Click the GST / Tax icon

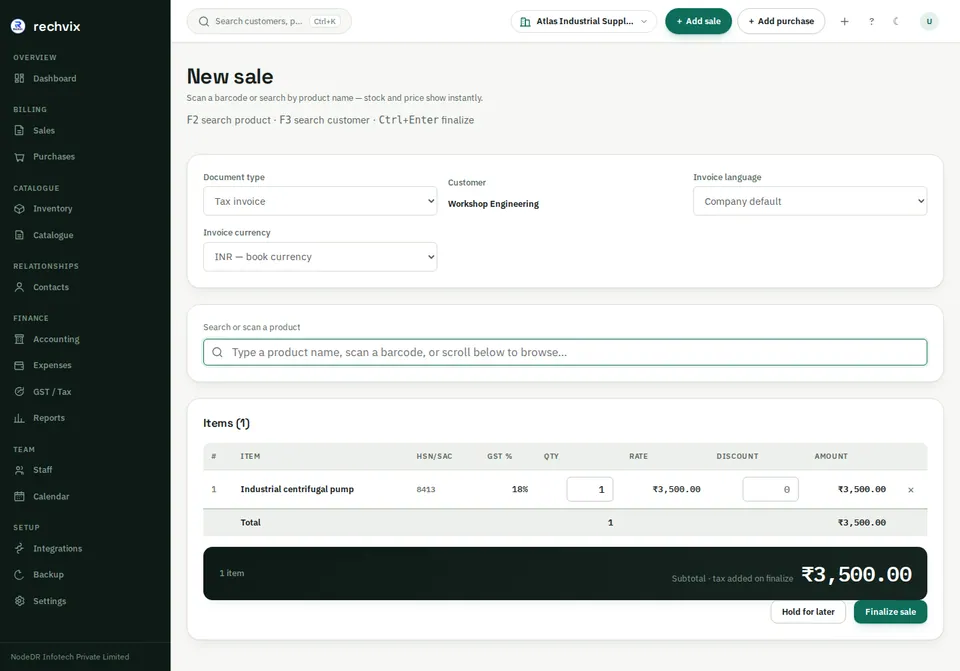[20, 392]
